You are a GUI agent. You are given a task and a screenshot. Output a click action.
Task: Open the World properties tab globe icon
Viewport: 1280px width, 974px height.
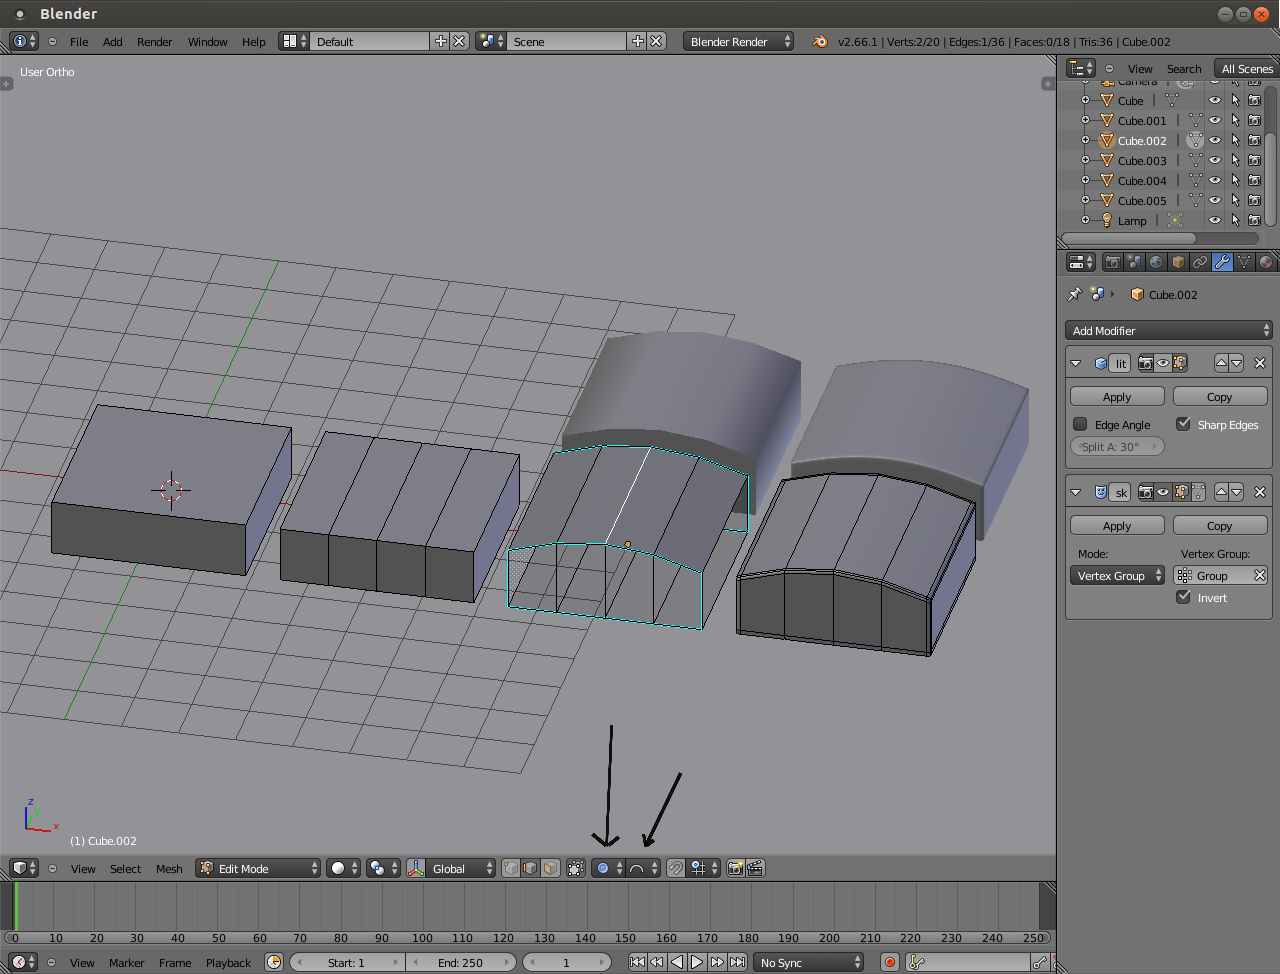[1156, 262]
